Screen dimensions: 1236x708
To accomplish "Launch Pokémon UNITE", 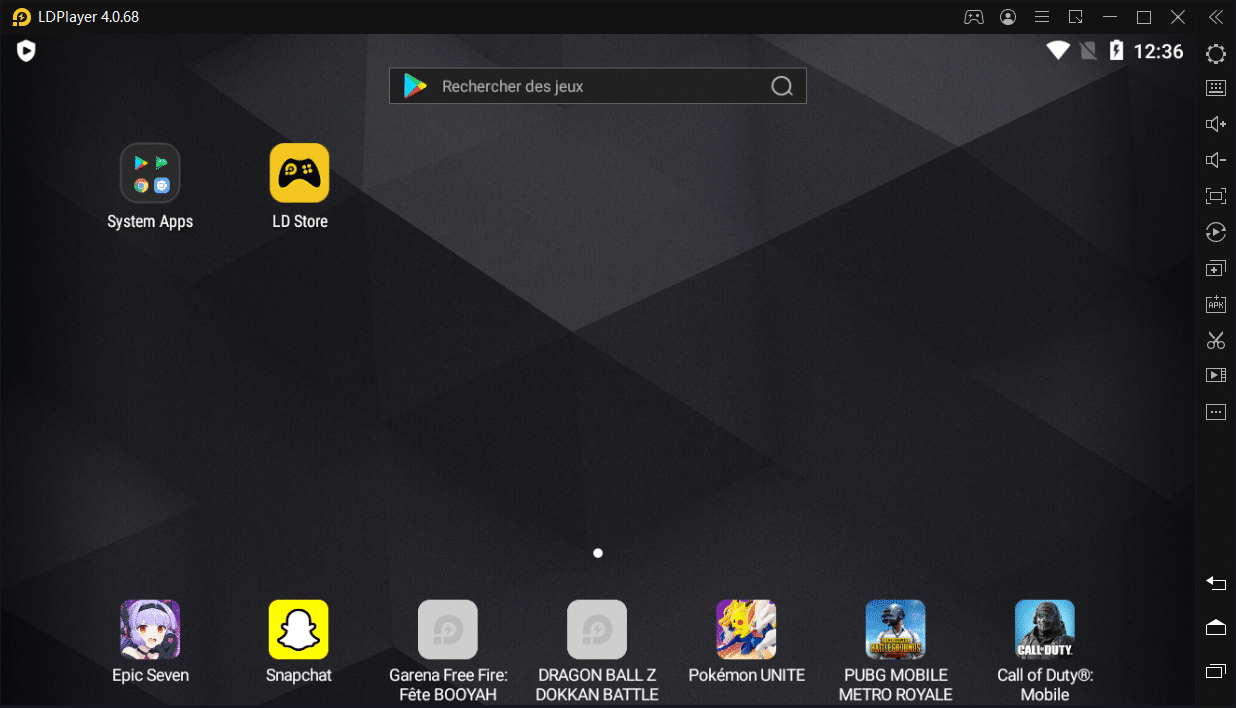I will pos(746,629).
